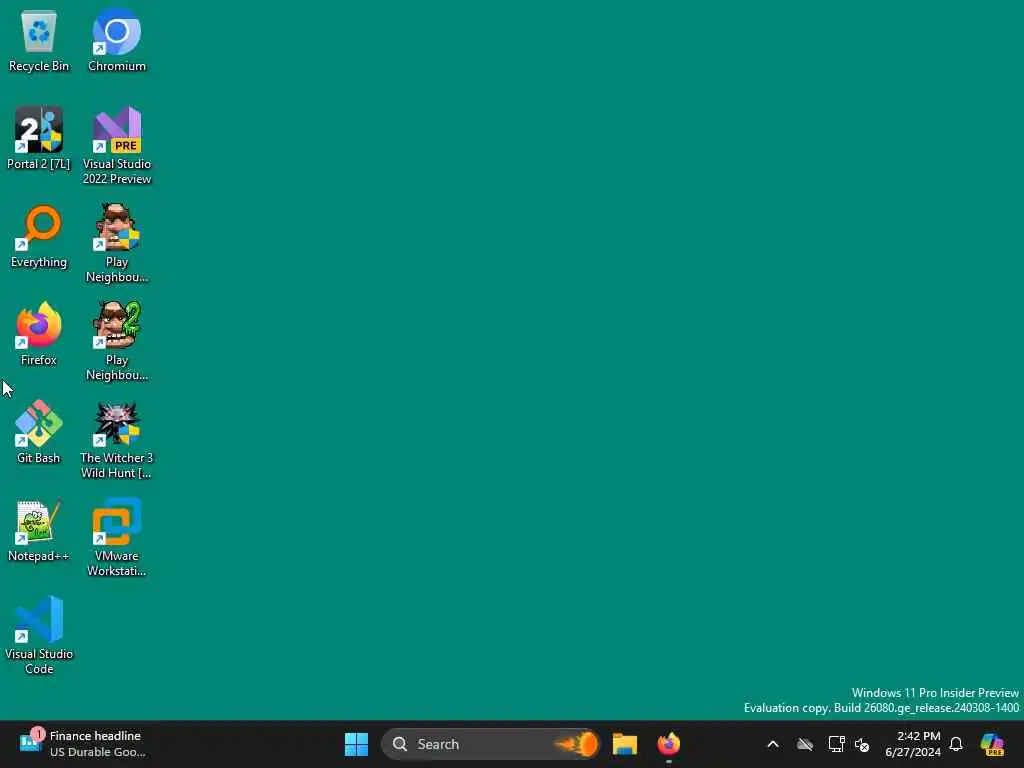Image resolution: width=1024 pixels, height=768 pixels.
Task: Open the notification bell
Action: click(956, 744)
